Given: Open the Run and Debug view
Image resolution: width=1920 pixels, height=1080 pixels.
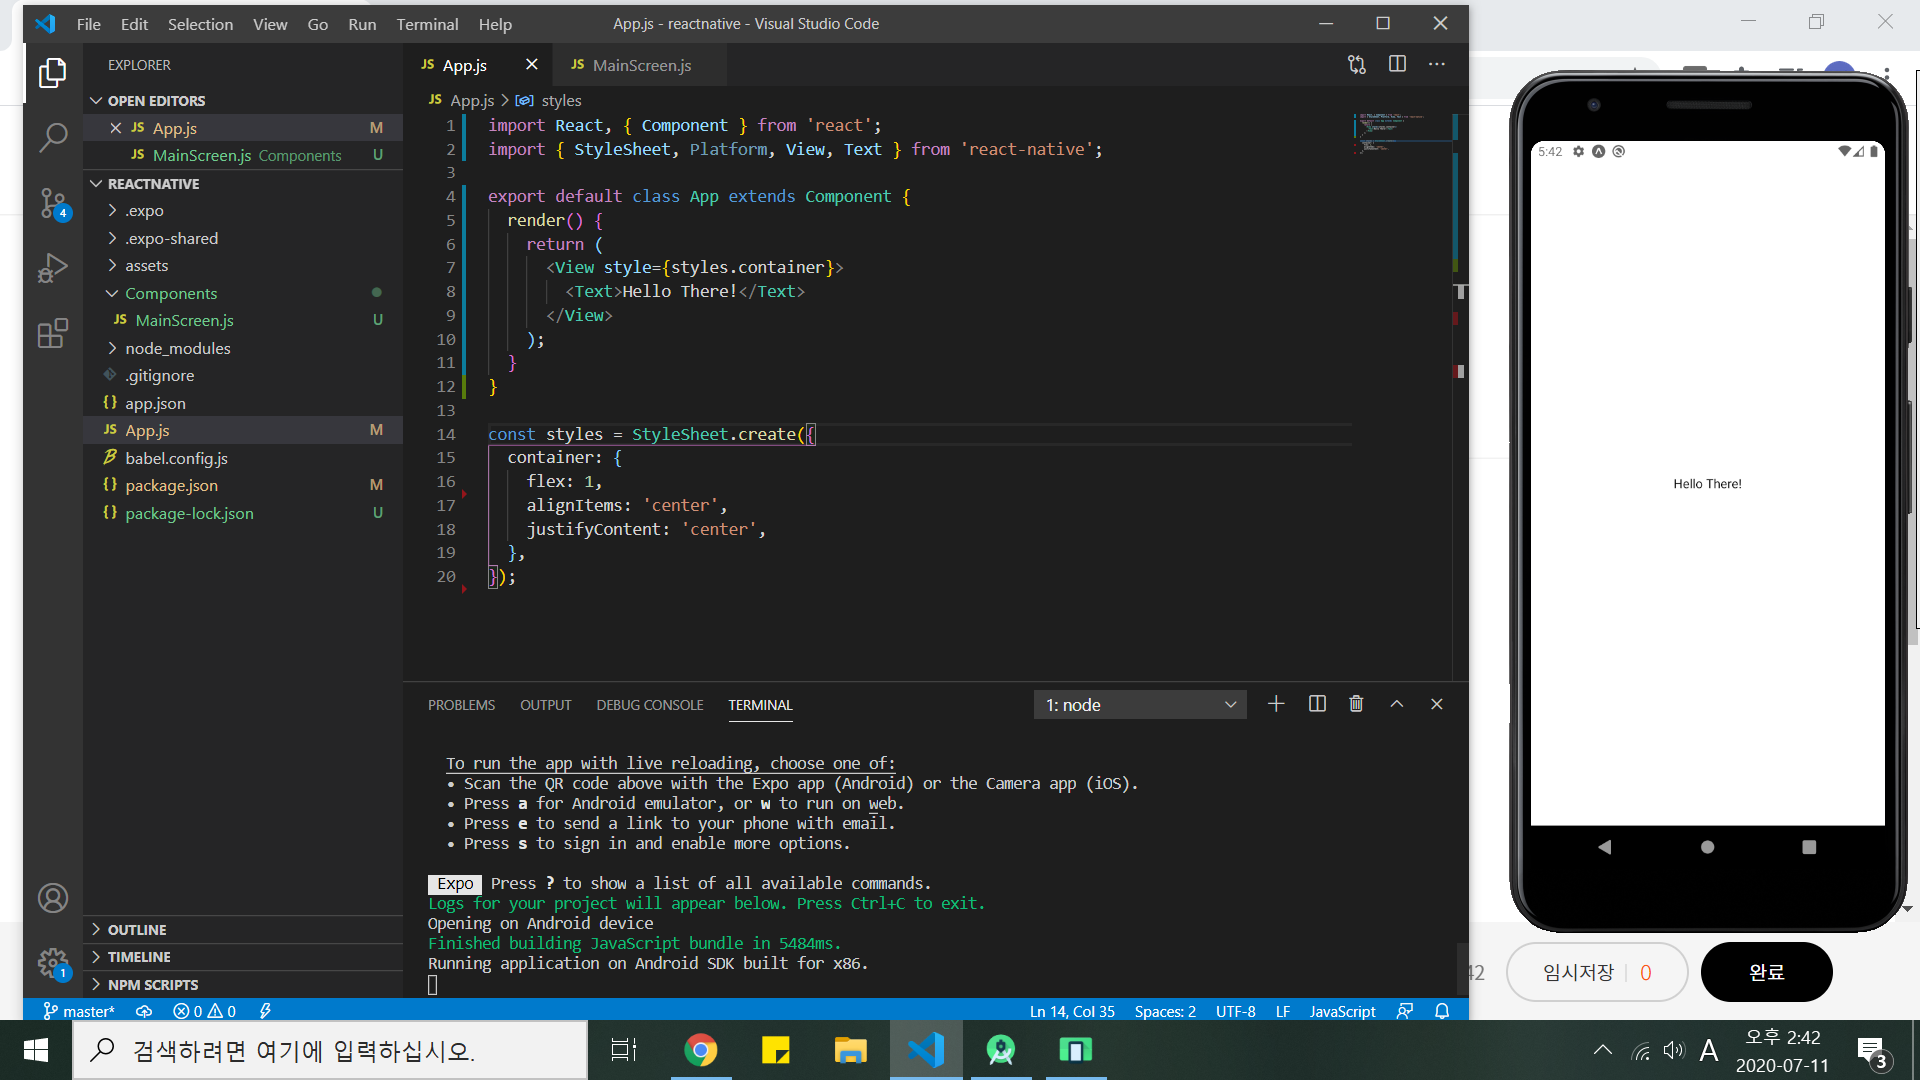Looking at the screenshot, I should 52,268.
